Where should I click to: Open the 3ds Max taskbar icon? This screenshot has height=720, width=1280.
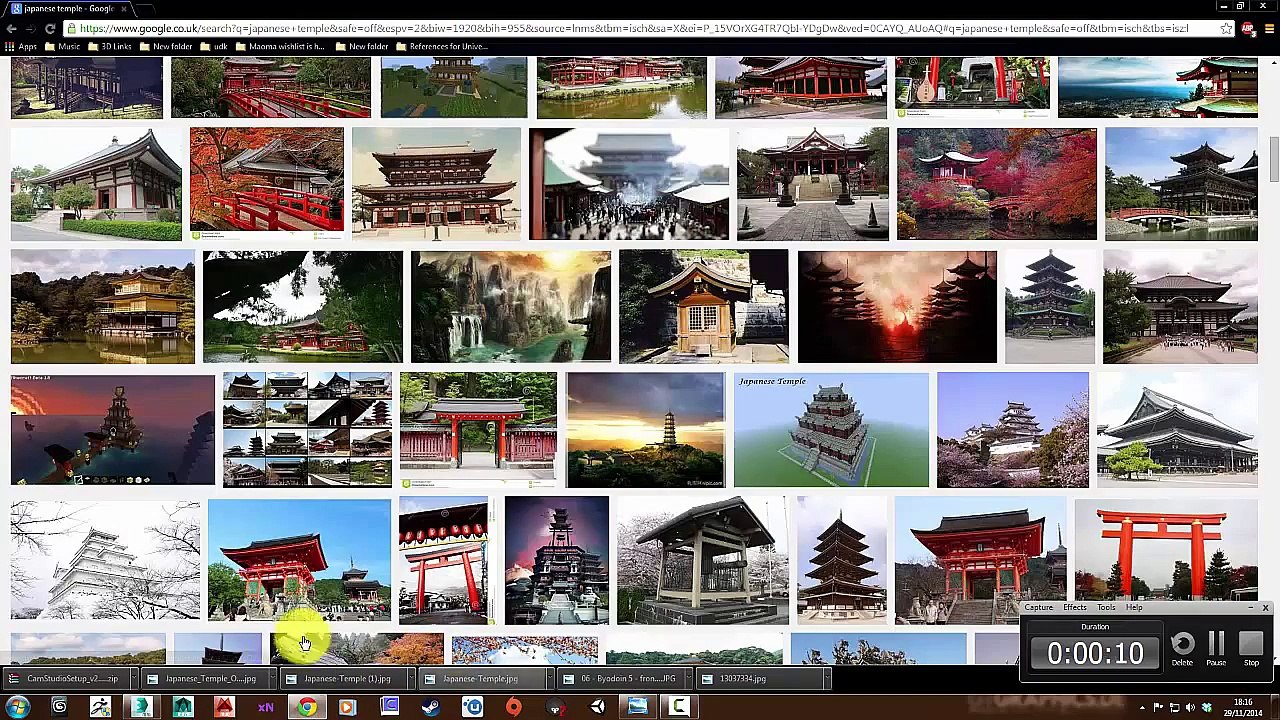click(x=141, y=707)
